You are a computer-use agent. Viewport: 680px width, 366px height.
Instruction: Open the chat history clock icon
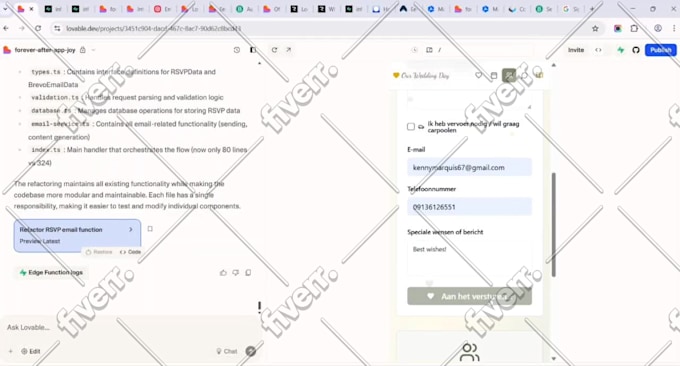tap(237, 50)
